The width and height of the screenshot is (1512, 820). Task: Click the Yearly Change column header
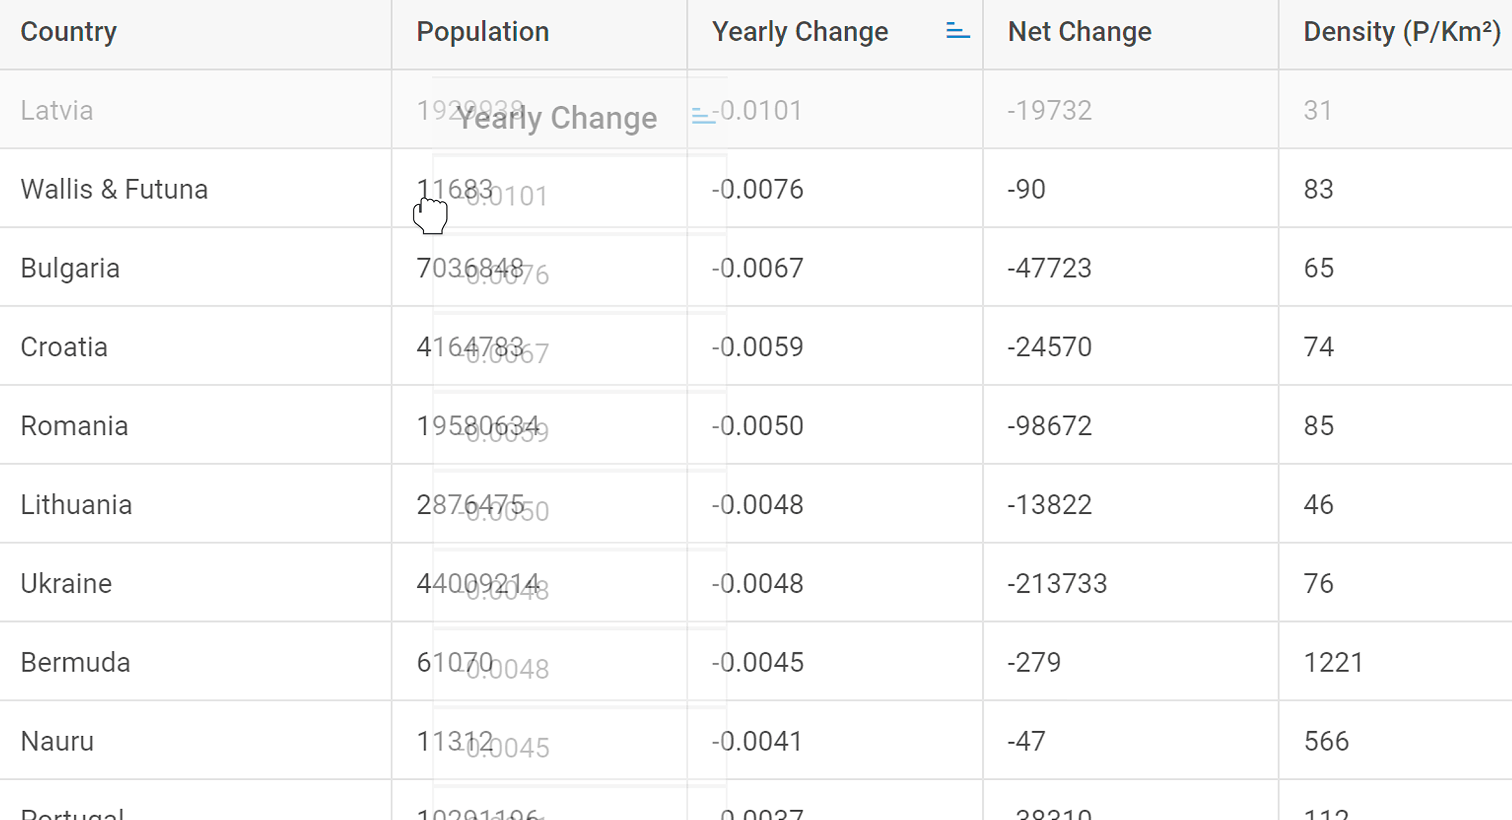(835, 34)
